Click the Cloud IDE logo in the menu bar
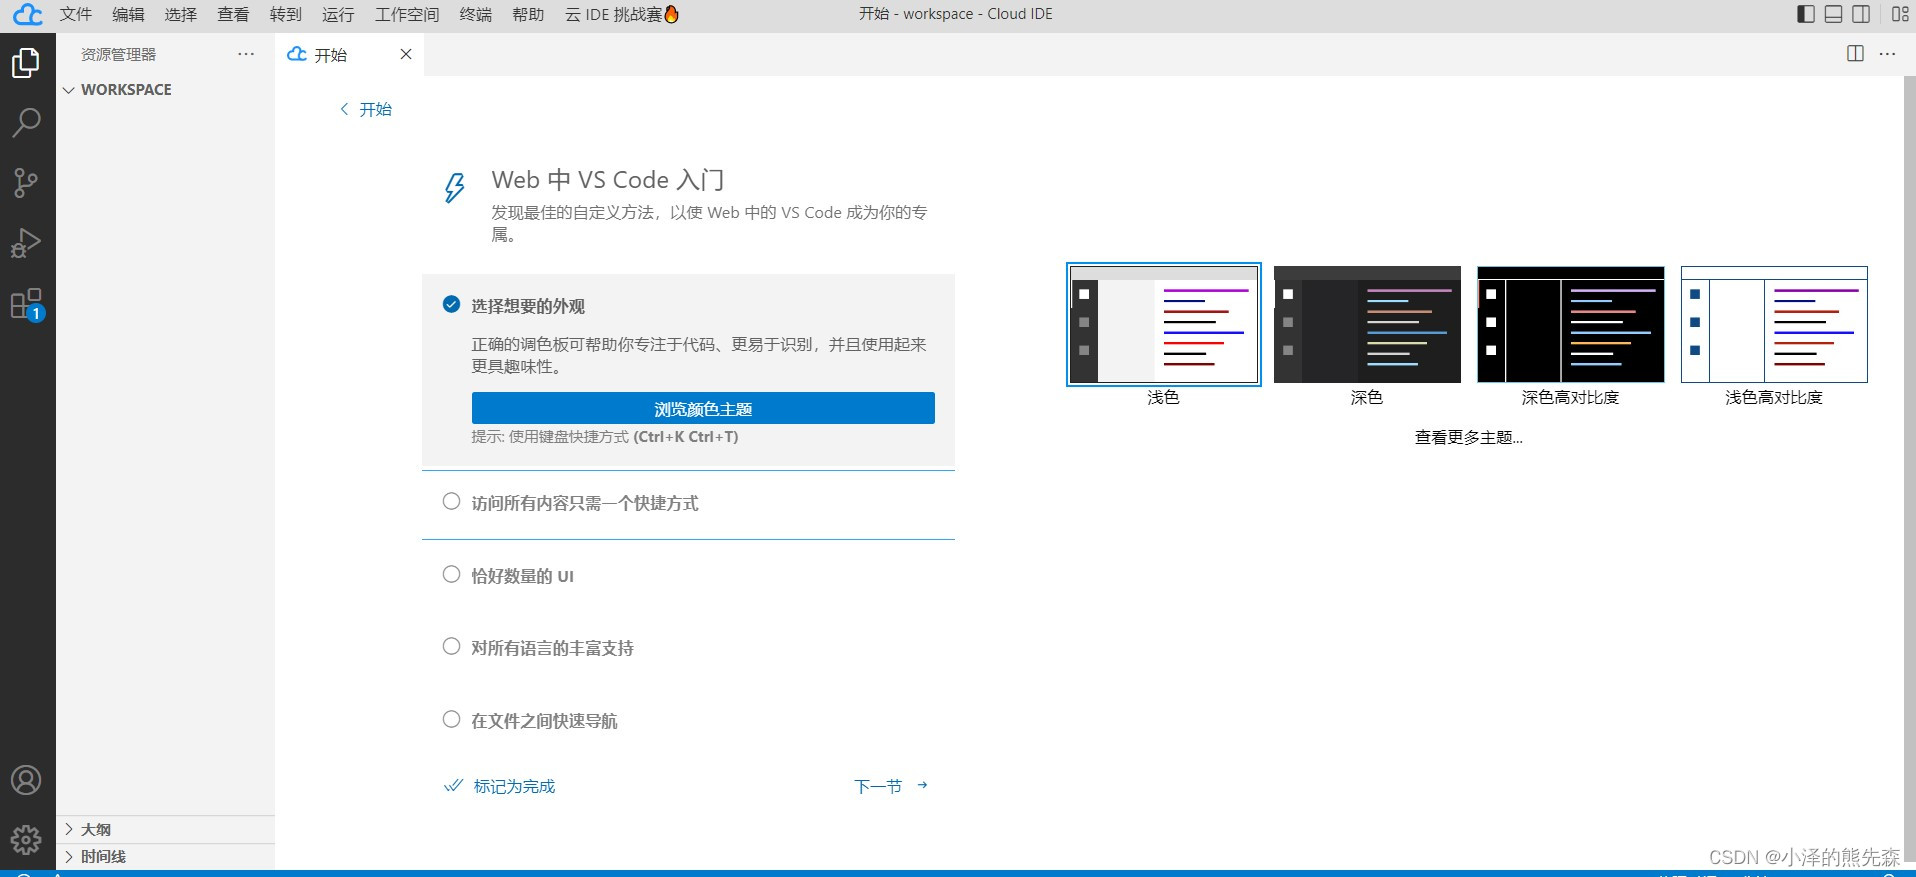This screenshot has height=877, width=1916. (27, 14)
